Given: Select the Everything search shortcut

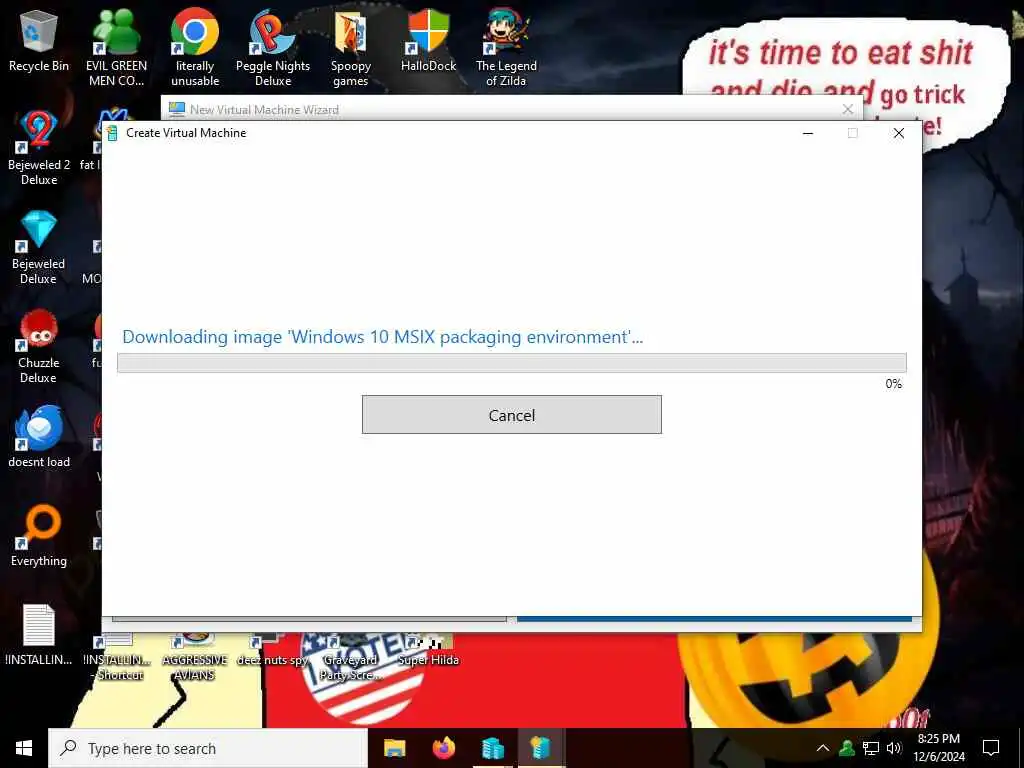Looking at the screenshot, I should [39, 536].
